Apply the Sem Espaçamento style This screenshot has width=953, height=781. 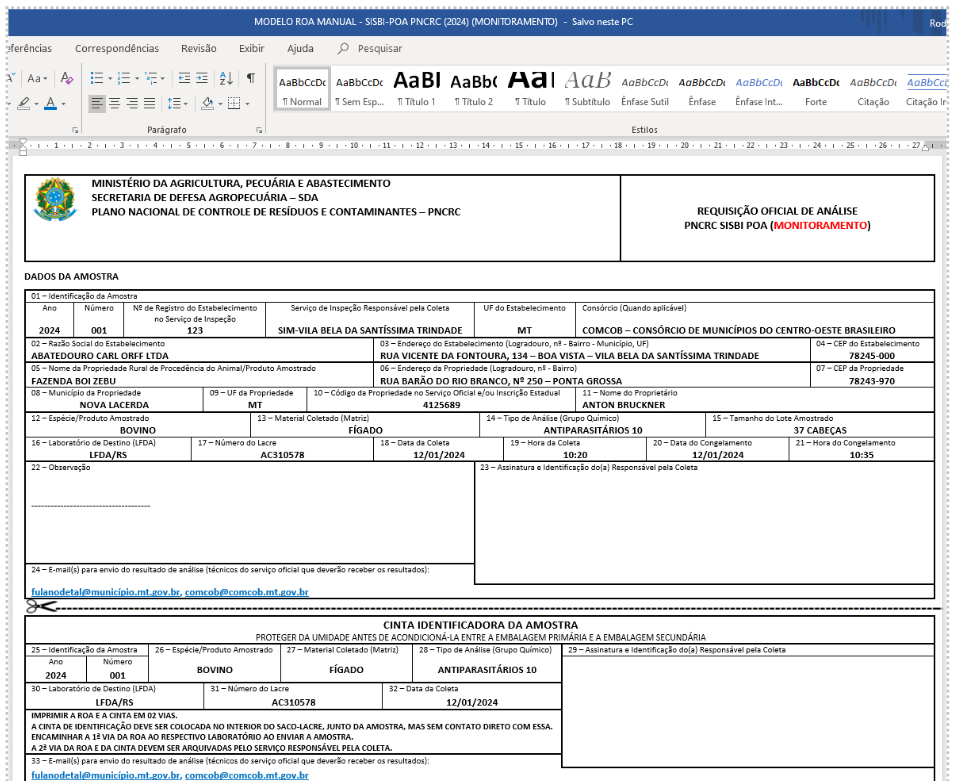tap(359, 89)
